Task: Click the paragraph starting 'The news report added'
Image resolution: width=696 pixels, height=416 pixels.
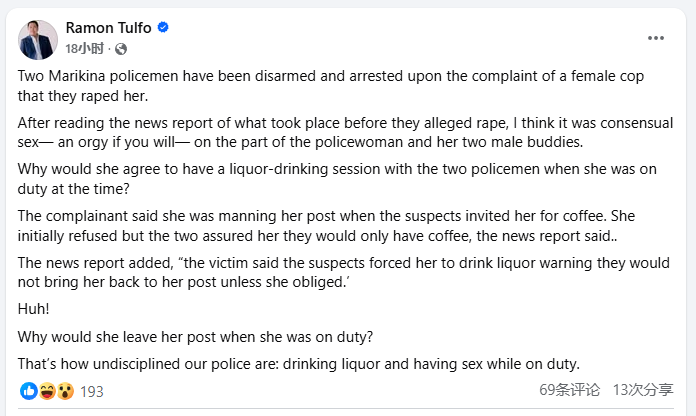Action: tap(344, 272)
